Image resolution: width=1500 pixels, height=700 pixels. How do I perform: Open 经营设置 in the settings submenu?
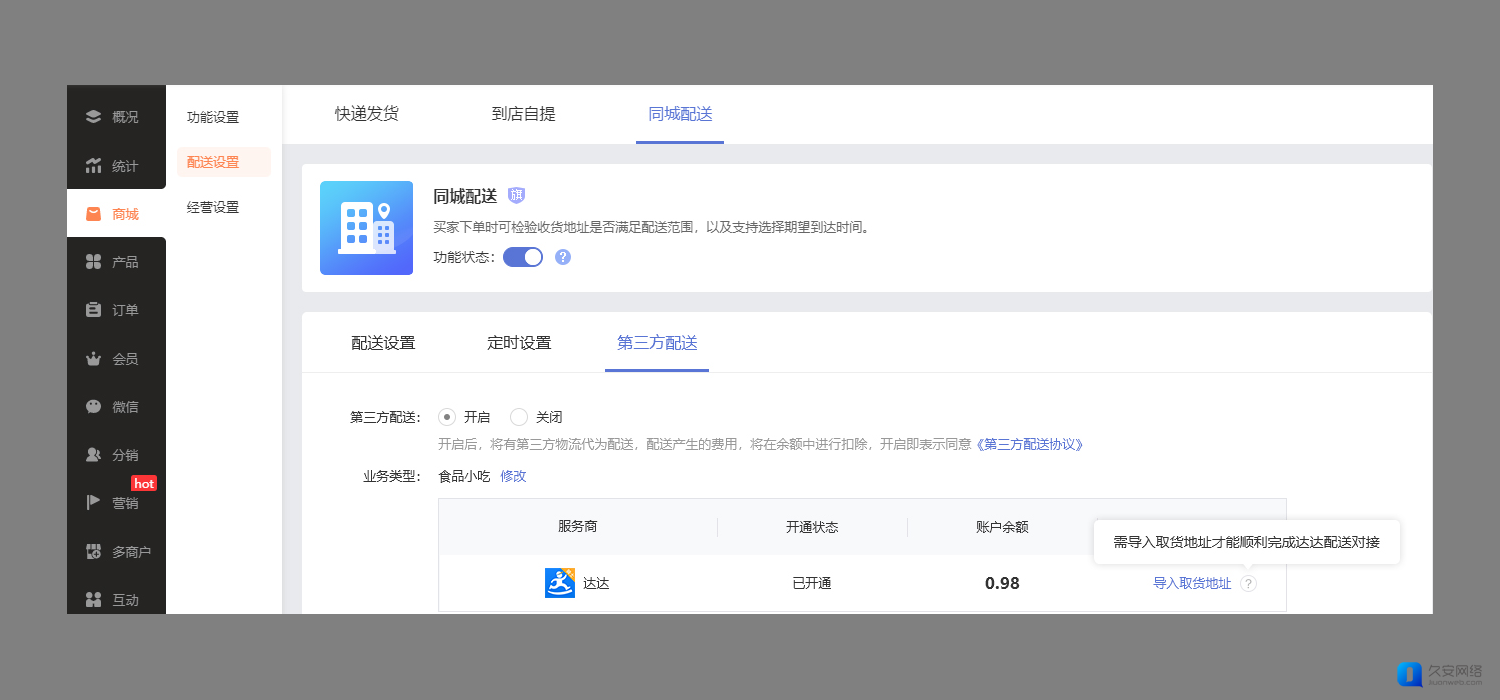pyautogui.click(x=213, y=208)
